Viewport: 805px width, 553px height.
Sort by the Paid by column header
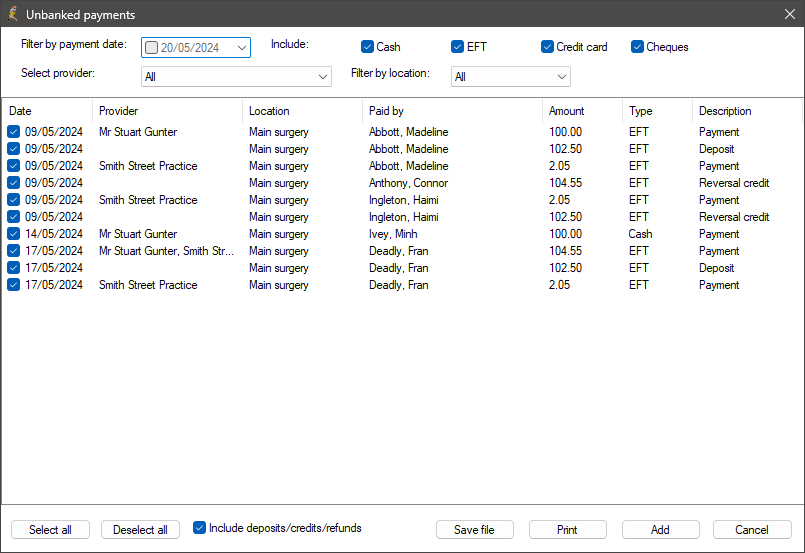(x=452, y=111)
